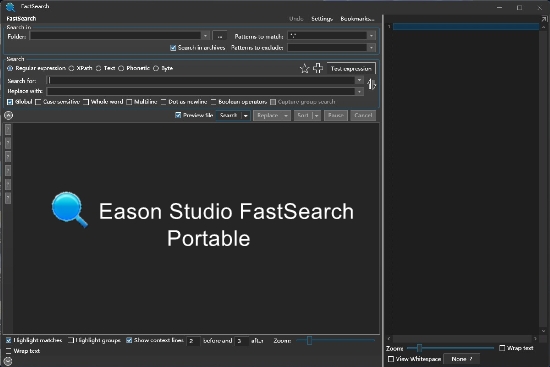Click in the Replace with input field

201,92
